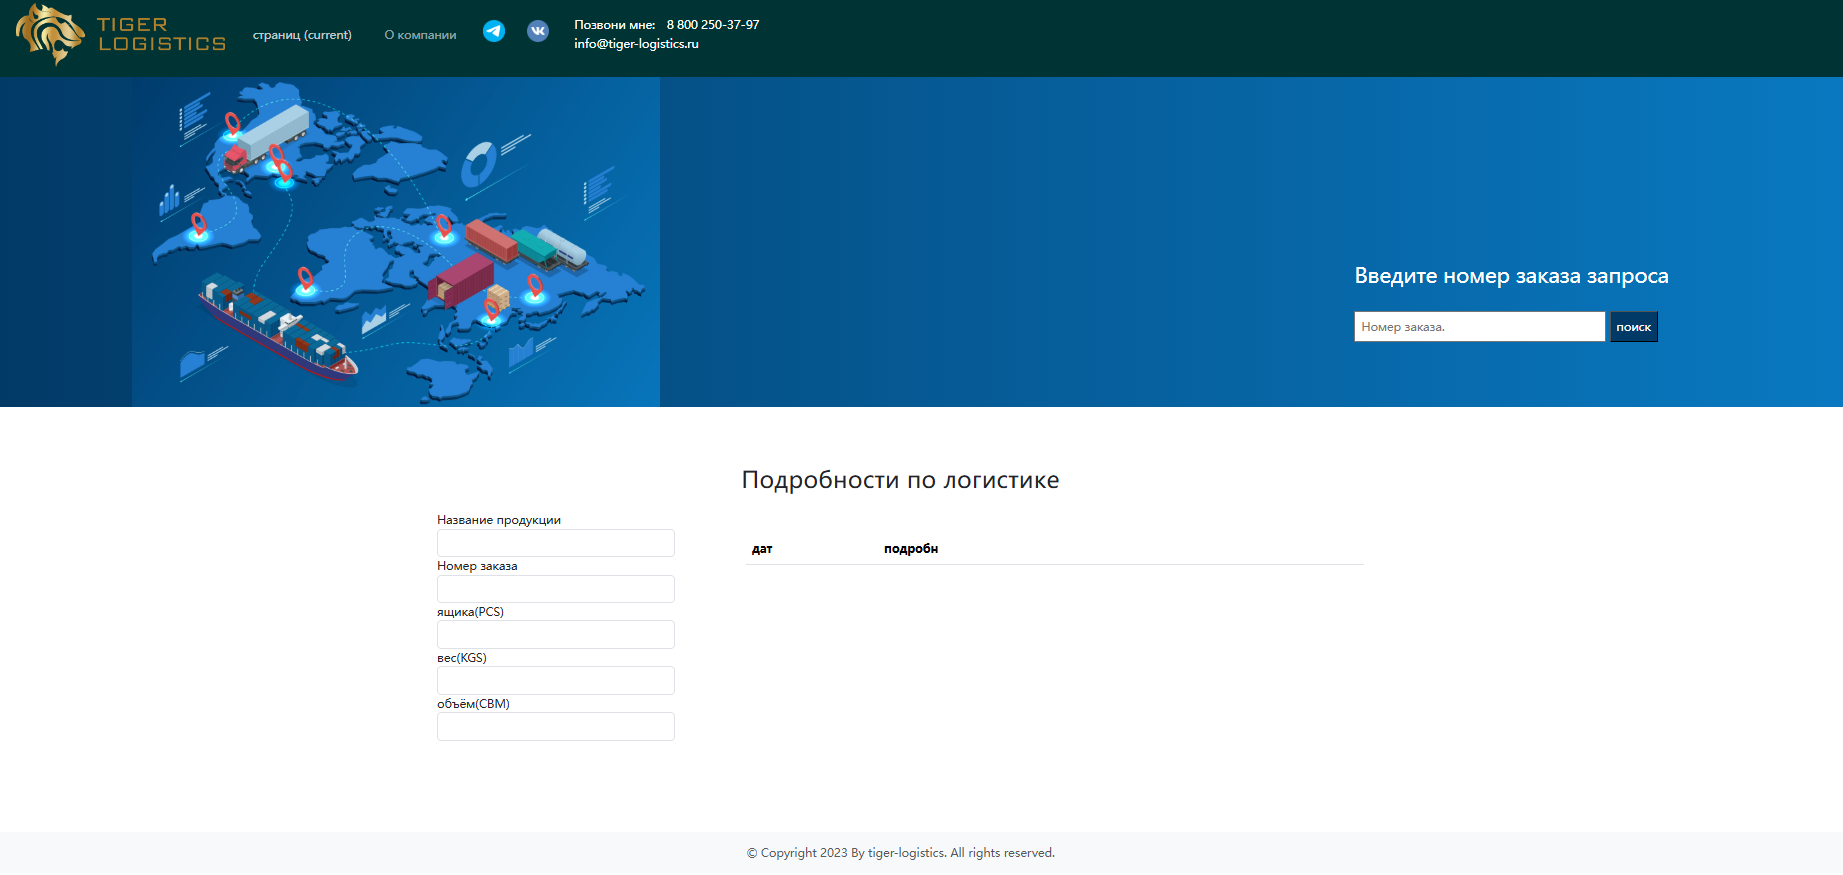Viewport: 1843px width, 875px height.
Task: Click the подробн column header
Action: click(911, 549)
